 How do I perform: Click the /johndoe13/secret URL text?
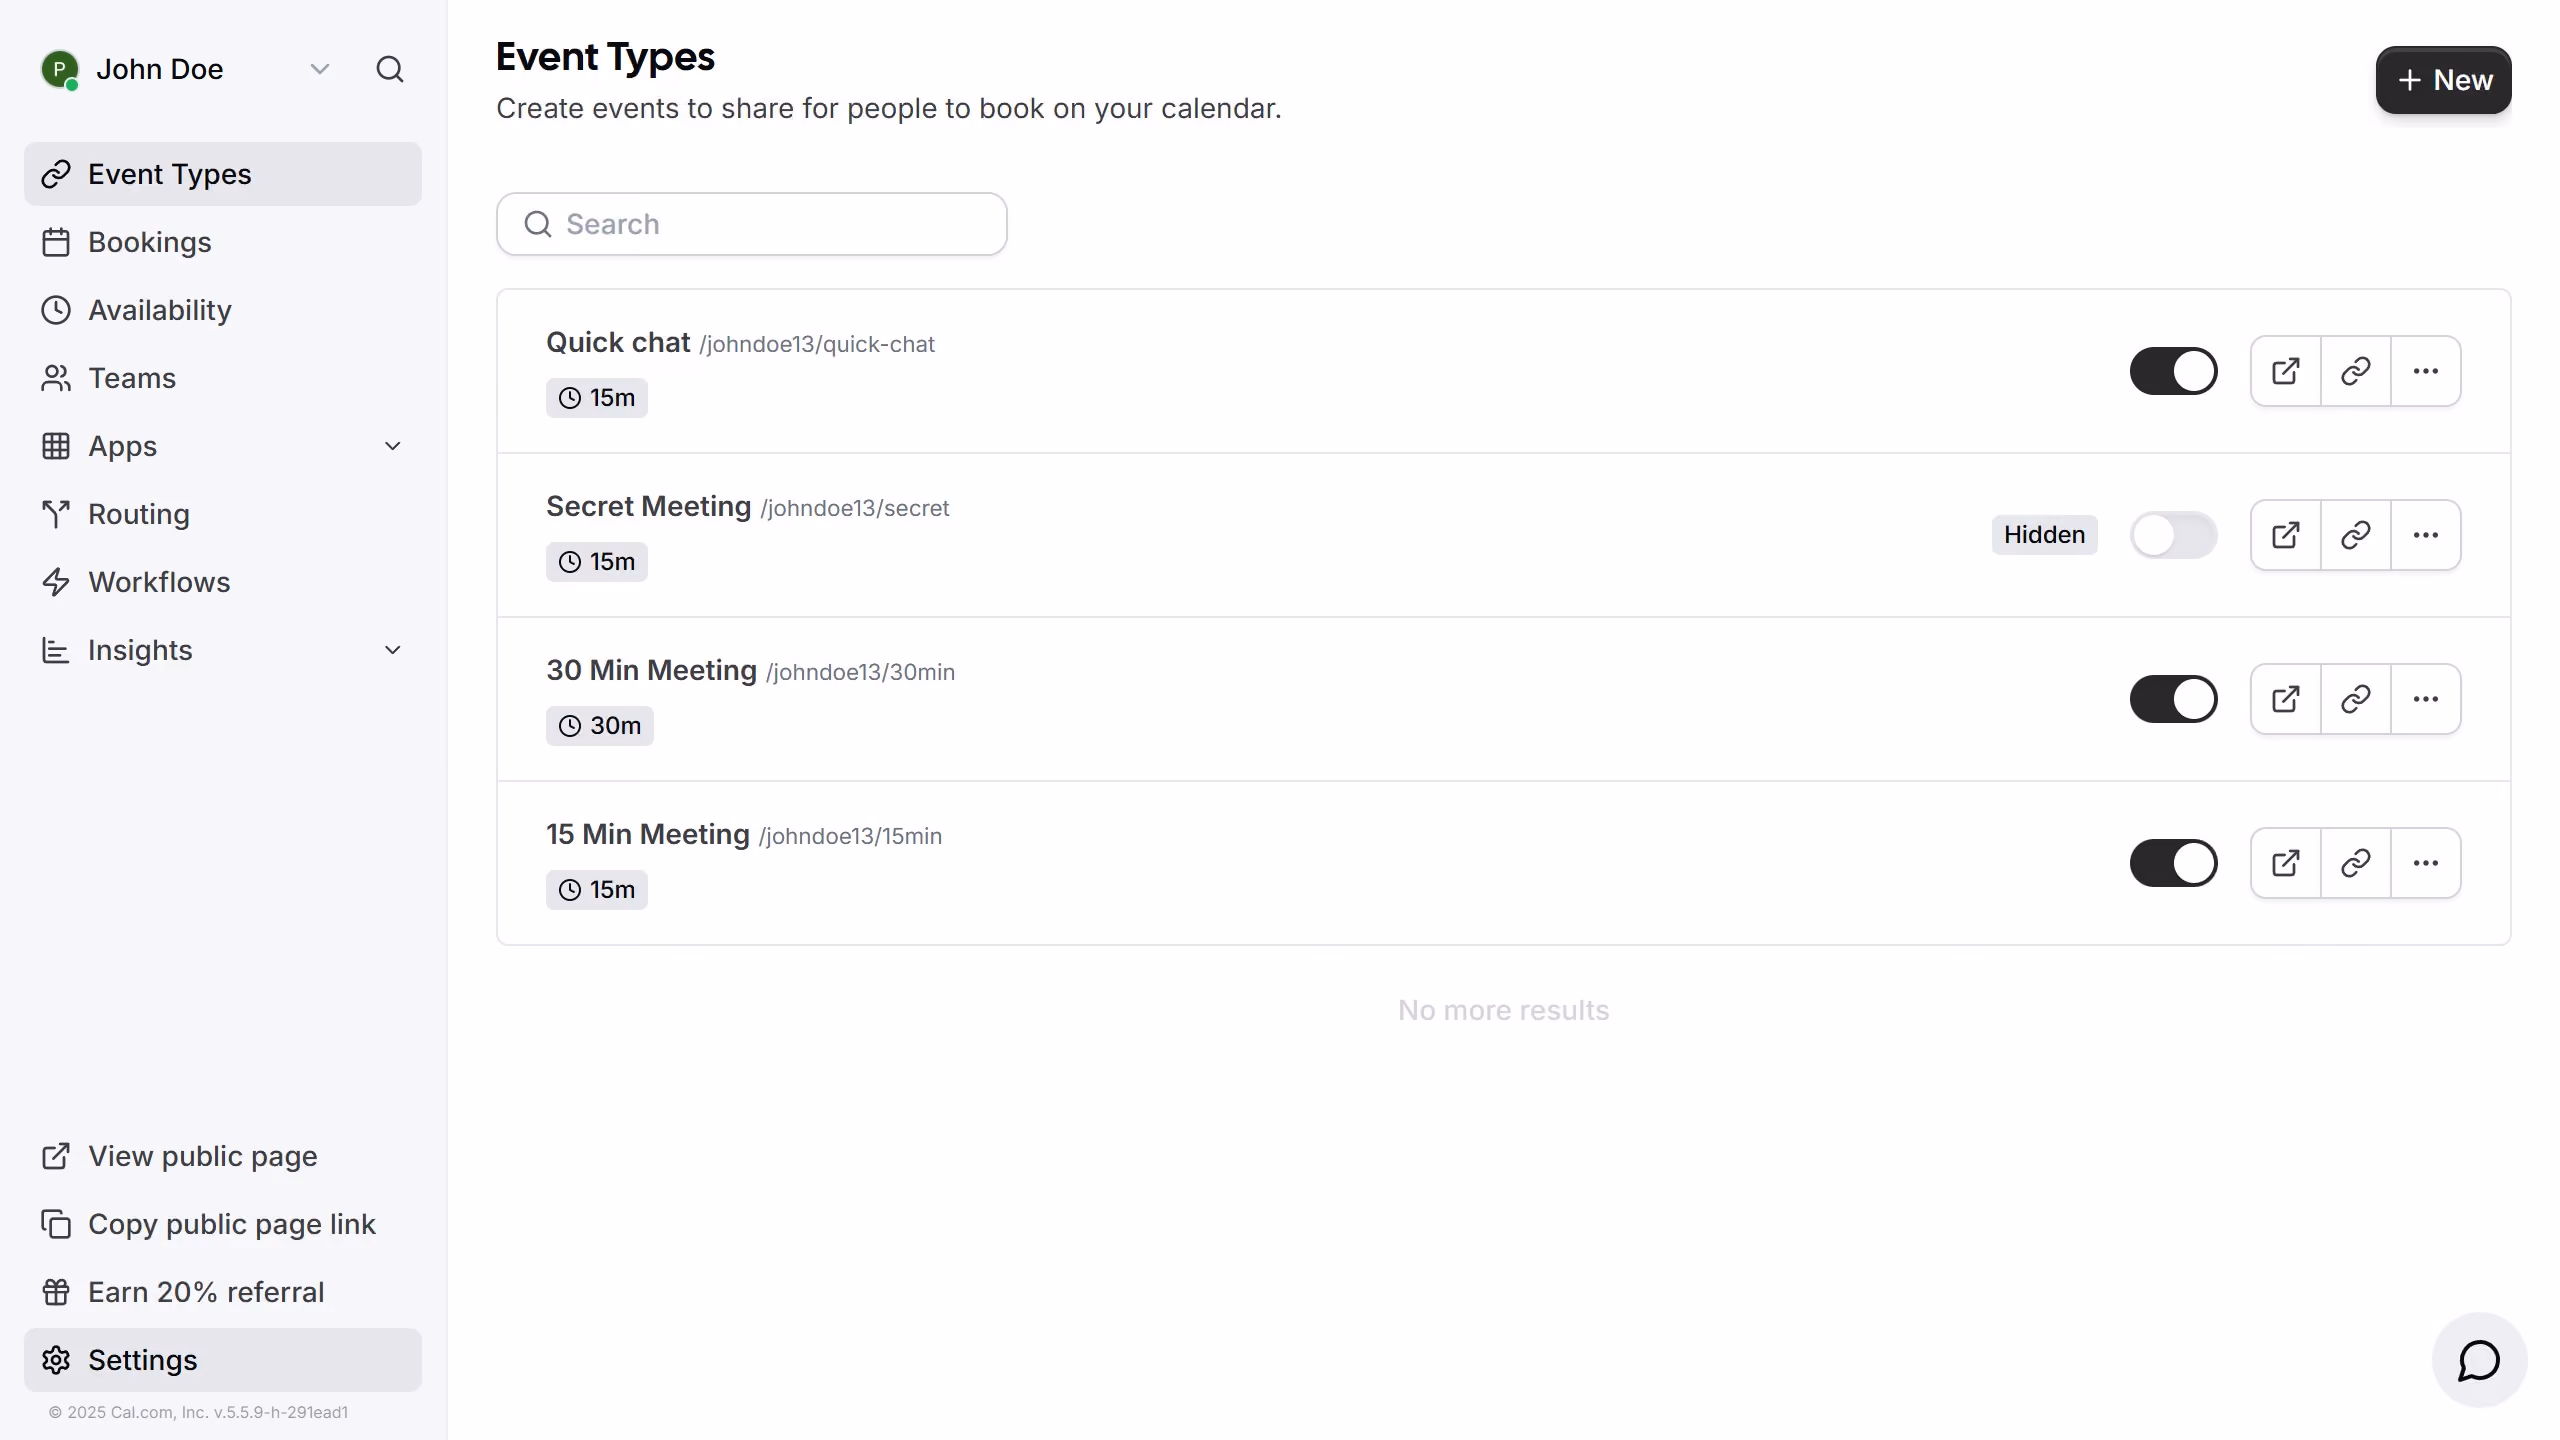tap(855, 508)
